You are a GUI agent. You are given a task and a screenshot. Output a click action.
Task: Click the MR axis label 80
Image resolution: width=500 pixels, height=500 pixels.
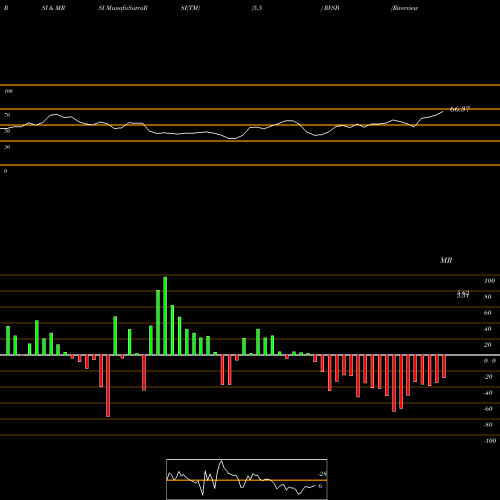488,297
